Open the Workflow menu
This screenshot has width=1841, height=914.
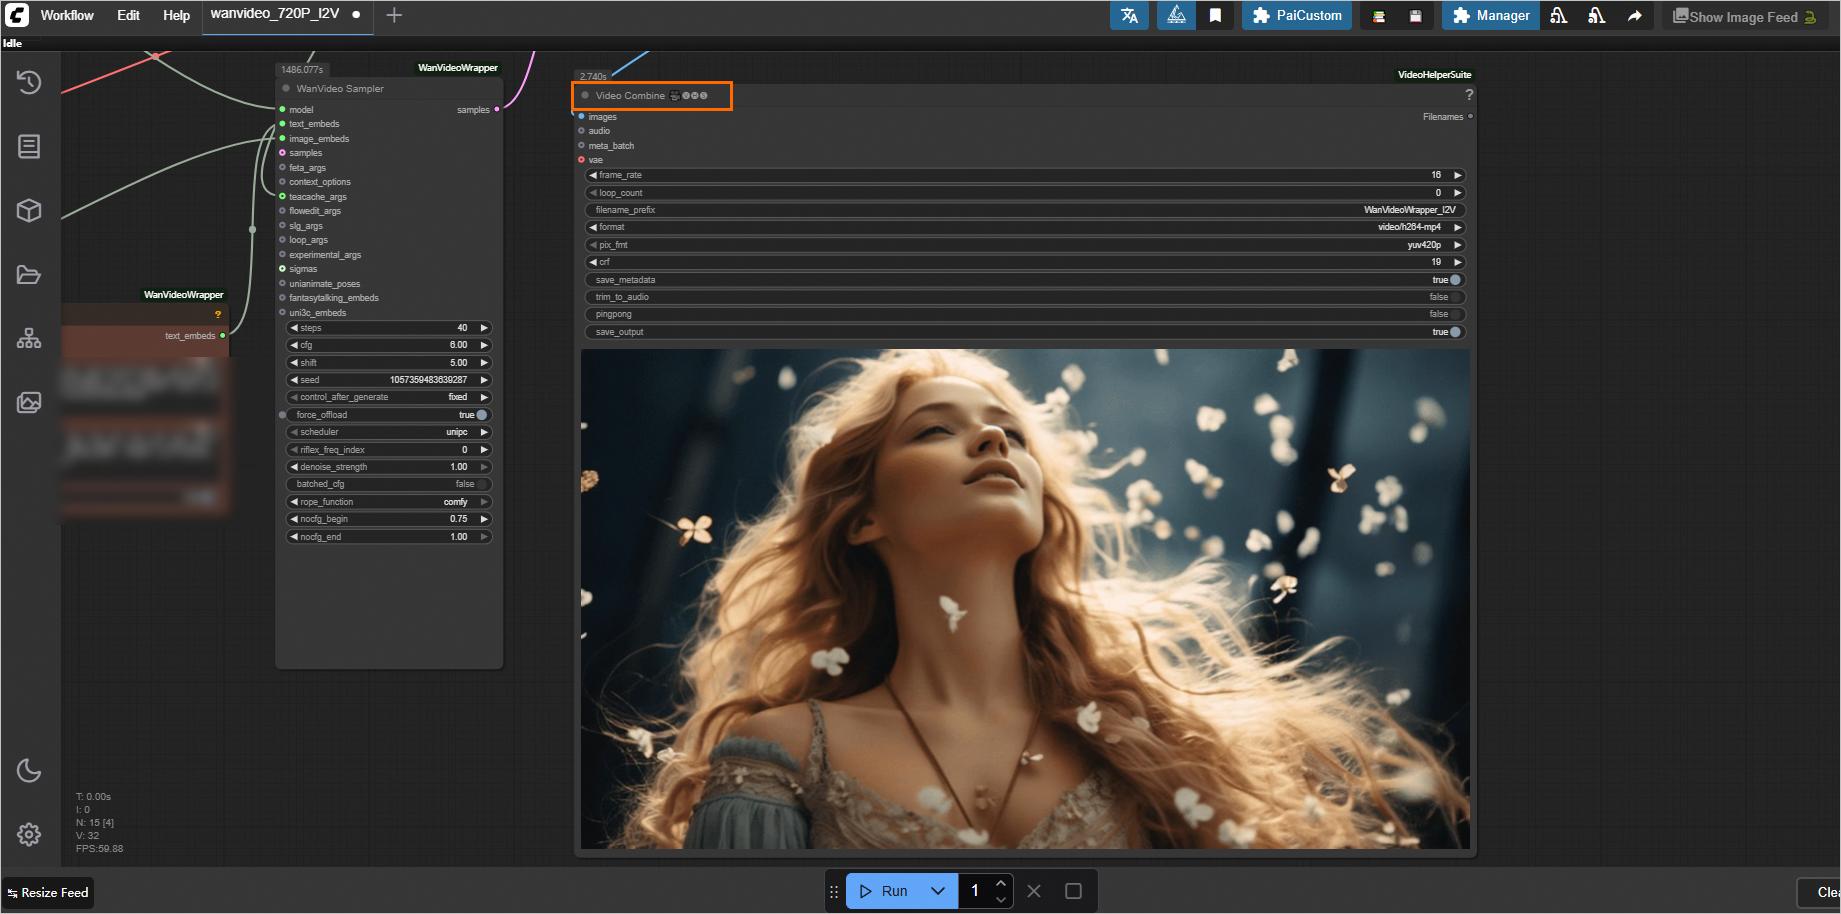point(67,16)
